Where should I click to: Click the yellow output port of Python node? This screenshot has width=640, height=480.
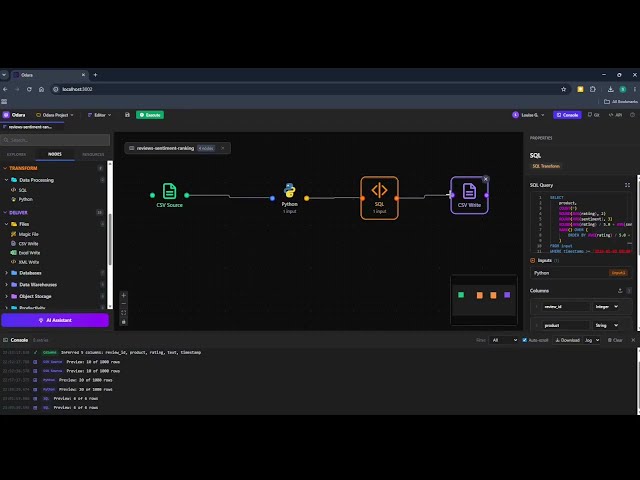coord(307,198)
